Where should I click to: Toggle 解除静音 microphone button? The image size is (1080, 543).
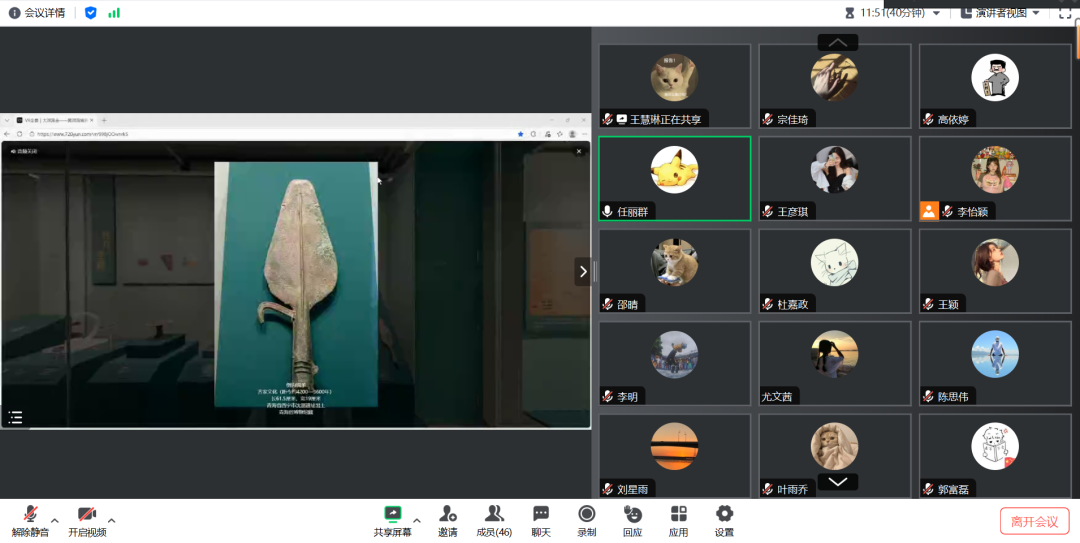coord(30,514)
